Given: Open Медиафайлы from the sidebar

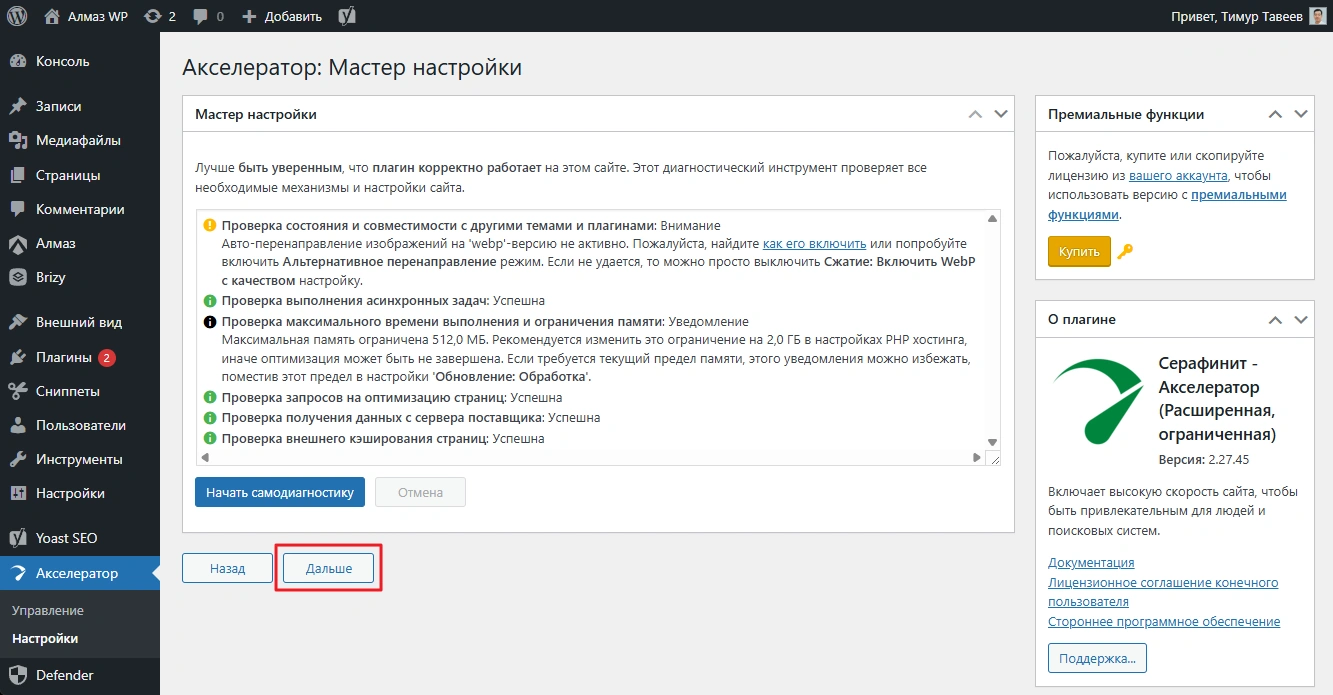Looking at the screenshot, I should pyautogui.click(x=78, y=140).
